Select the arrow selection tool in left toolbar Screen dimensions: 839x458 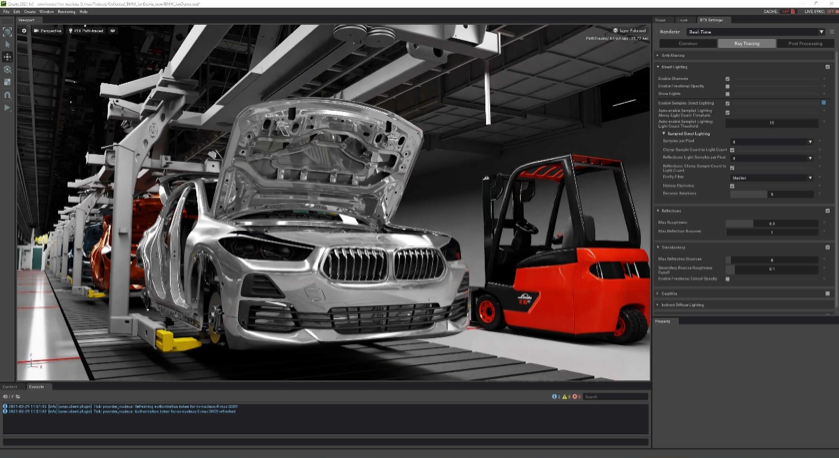tap(7, 44)
